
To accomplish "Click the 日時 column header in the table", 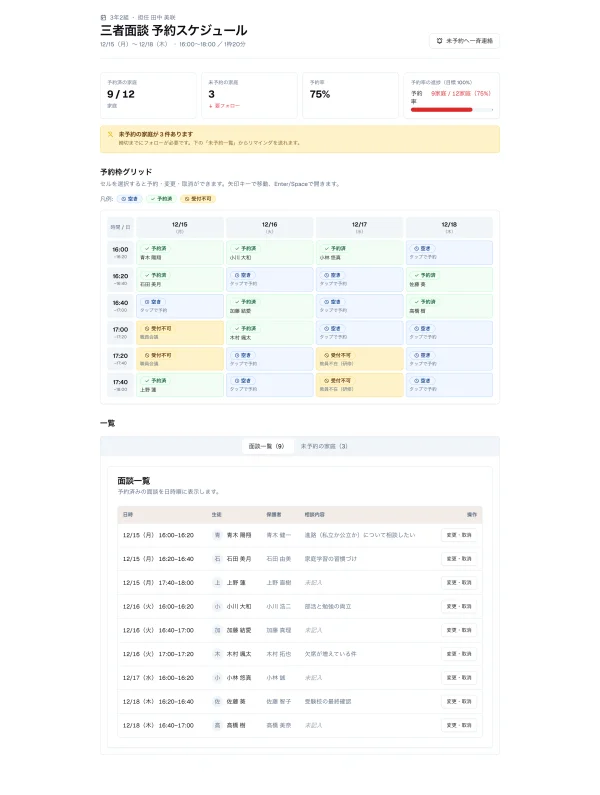I will pos(128,515).
